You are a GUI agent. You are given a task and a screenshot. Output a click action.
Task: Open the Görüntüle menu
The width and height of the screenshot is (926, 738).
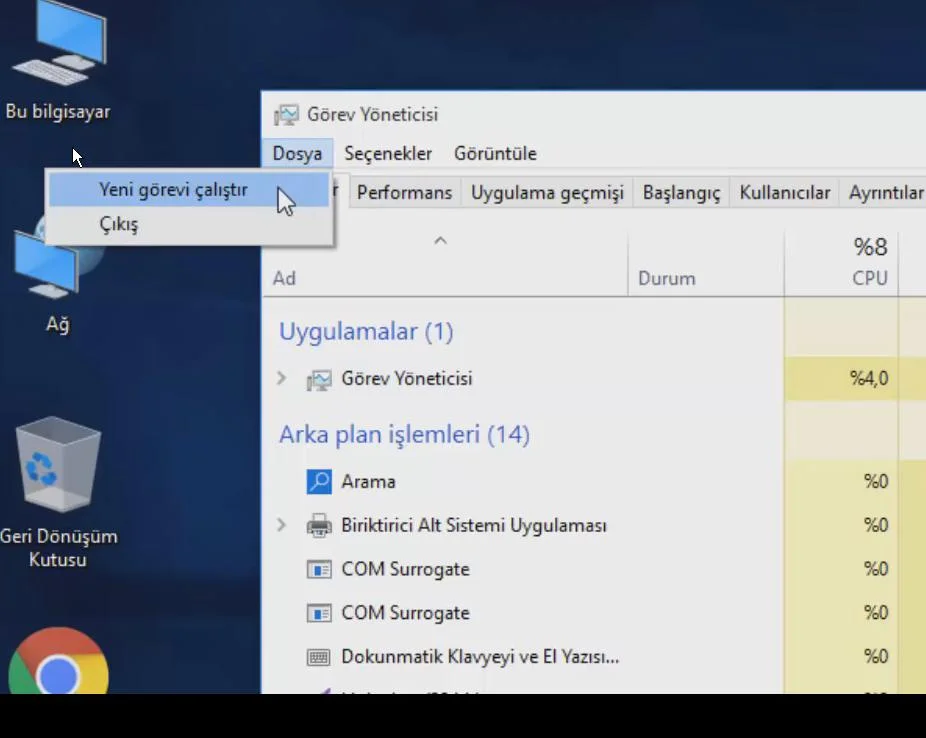495,153
